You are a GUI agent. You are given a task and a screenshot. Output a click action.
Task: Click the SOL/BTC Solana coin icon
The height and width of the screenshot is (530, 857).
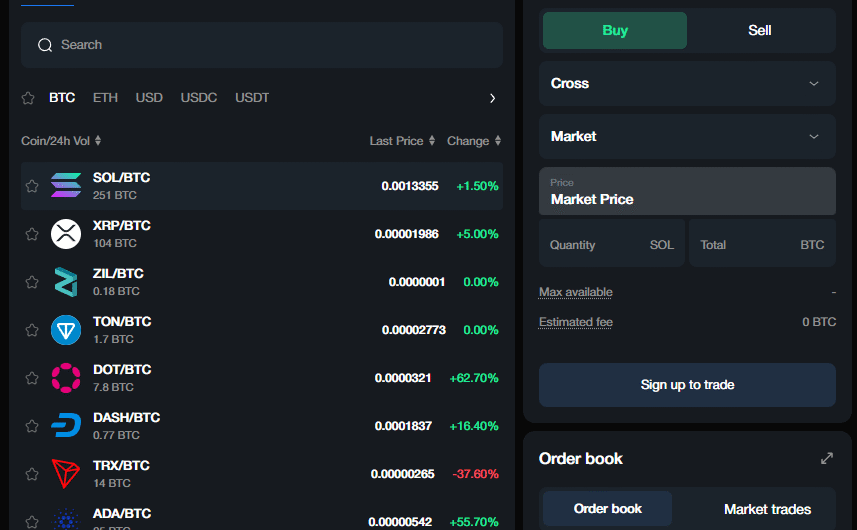tap(66, 186)
